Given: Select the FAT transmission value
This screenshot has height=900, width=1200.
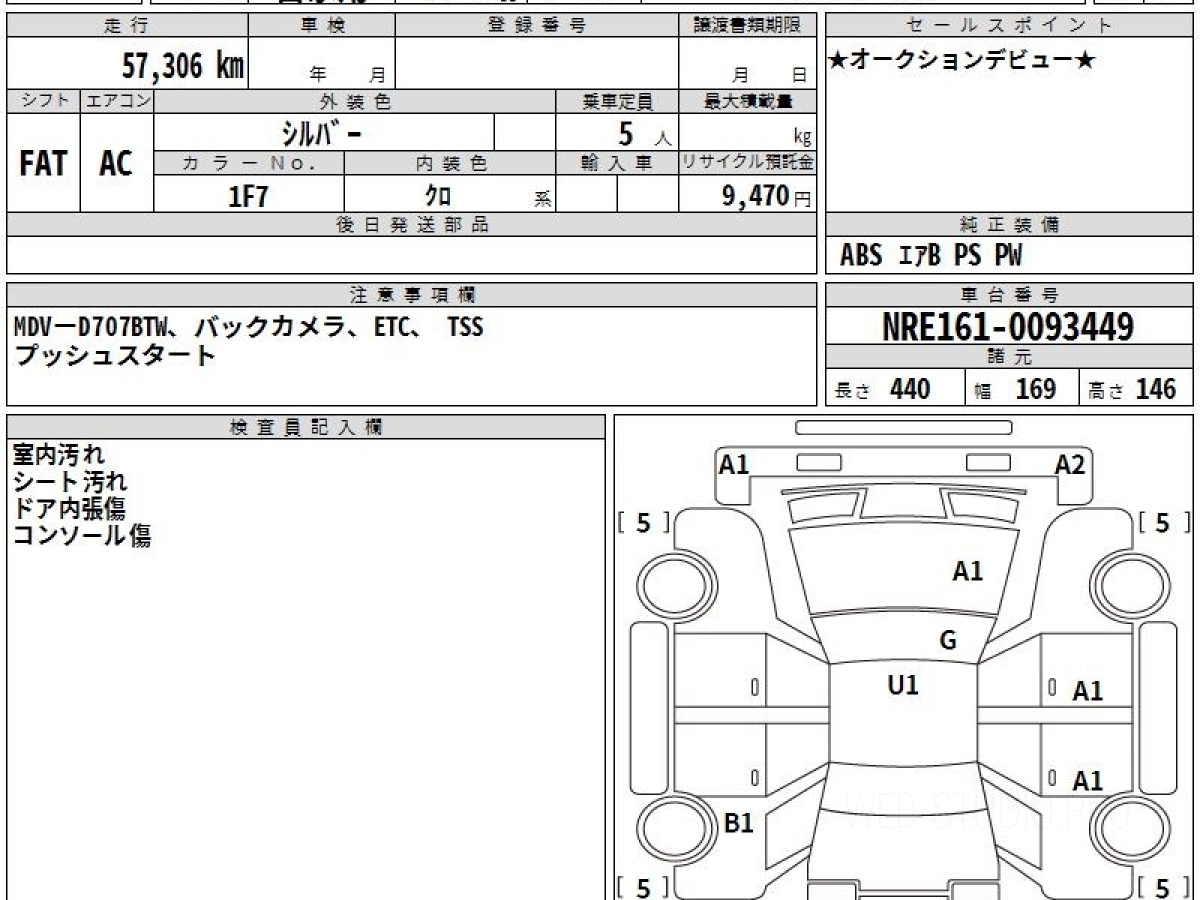Looking at the screenshot, I should (43, 164).
